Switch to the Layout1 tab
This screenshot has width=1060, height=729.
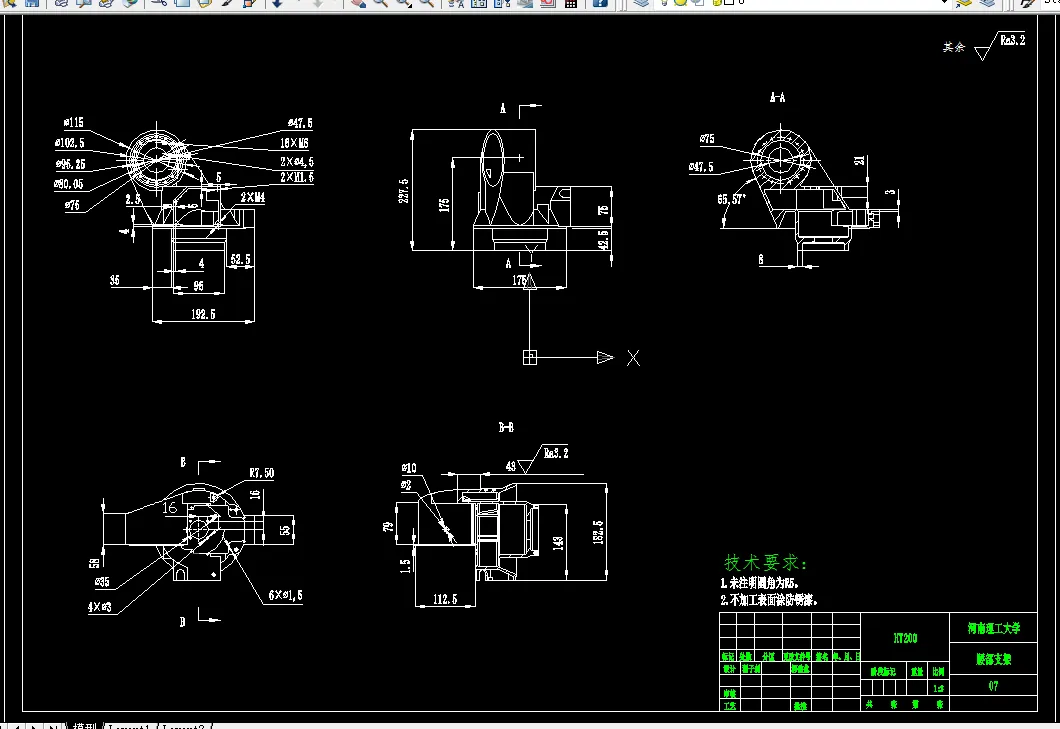click(128, 726)
